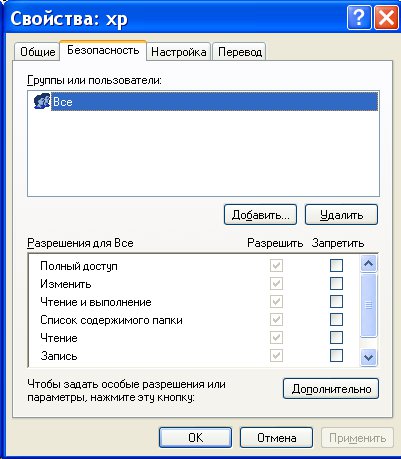The width and height of the screenshot is (401, 459).
Task: Open Дополнительно special permissions settings
Action: point(331,389)
